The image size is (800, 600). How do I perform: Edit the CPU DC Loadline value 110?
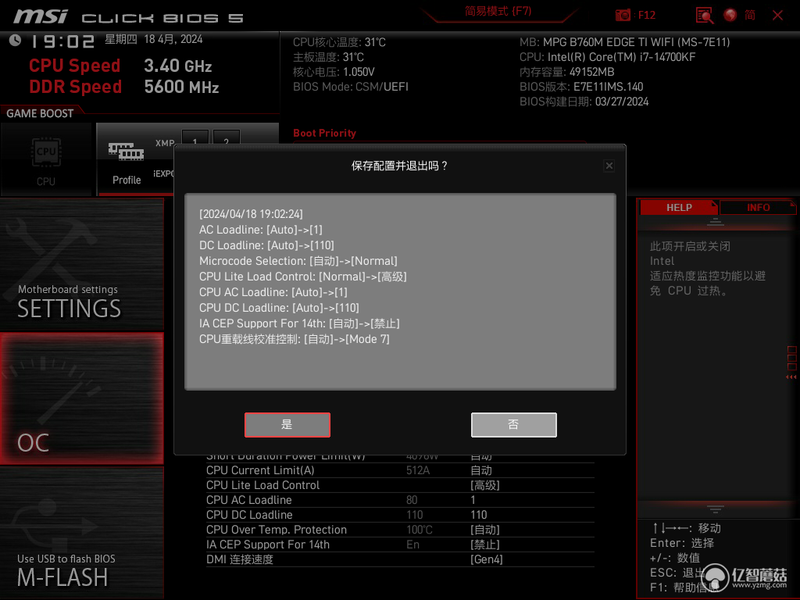[479, 515]
